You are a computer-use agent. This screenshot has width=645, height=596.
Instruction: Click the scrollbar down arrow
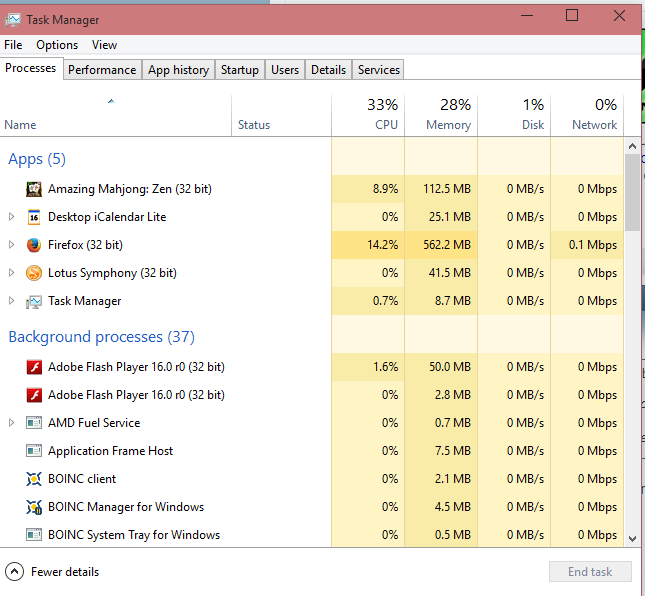(632, 538)
